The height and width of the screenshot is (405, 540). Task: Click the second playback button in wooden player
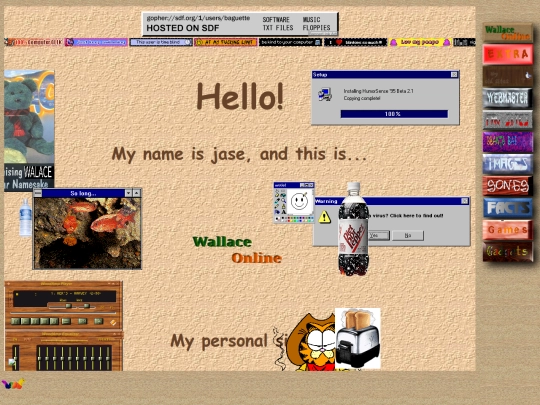tap(25, 321)
